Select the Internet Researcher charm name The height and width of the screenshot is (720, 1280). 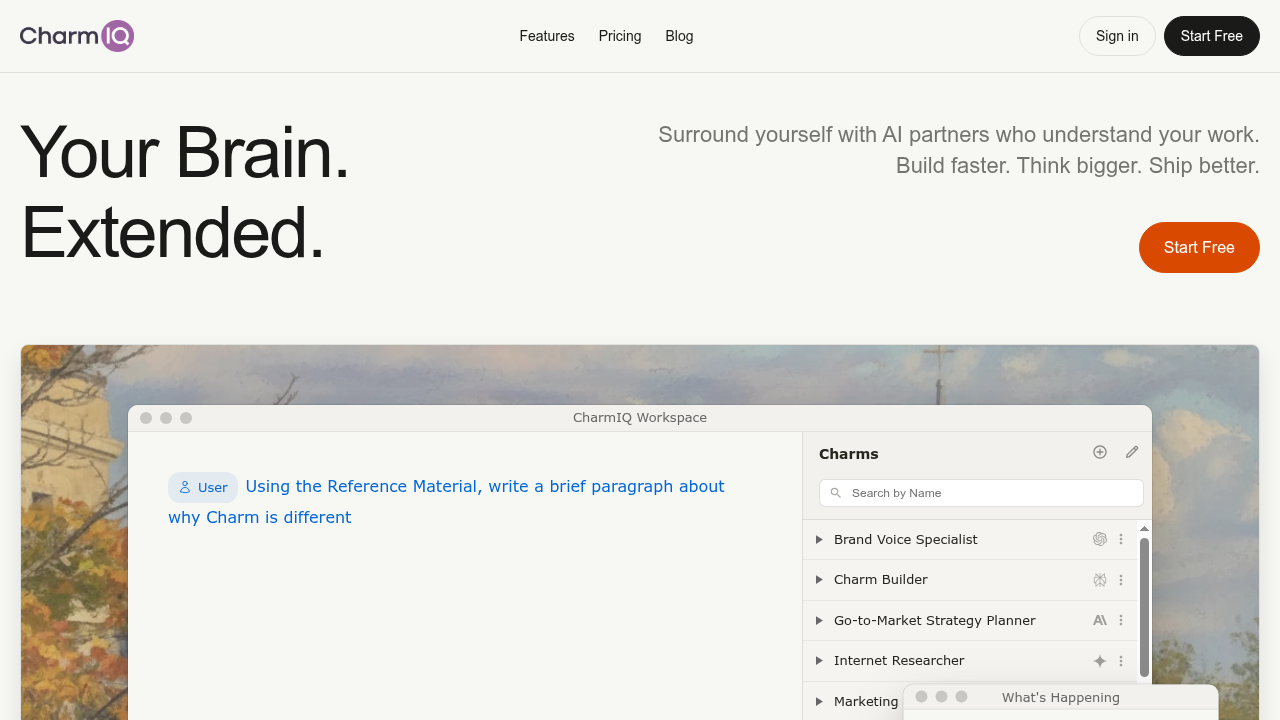coord(899,661)
